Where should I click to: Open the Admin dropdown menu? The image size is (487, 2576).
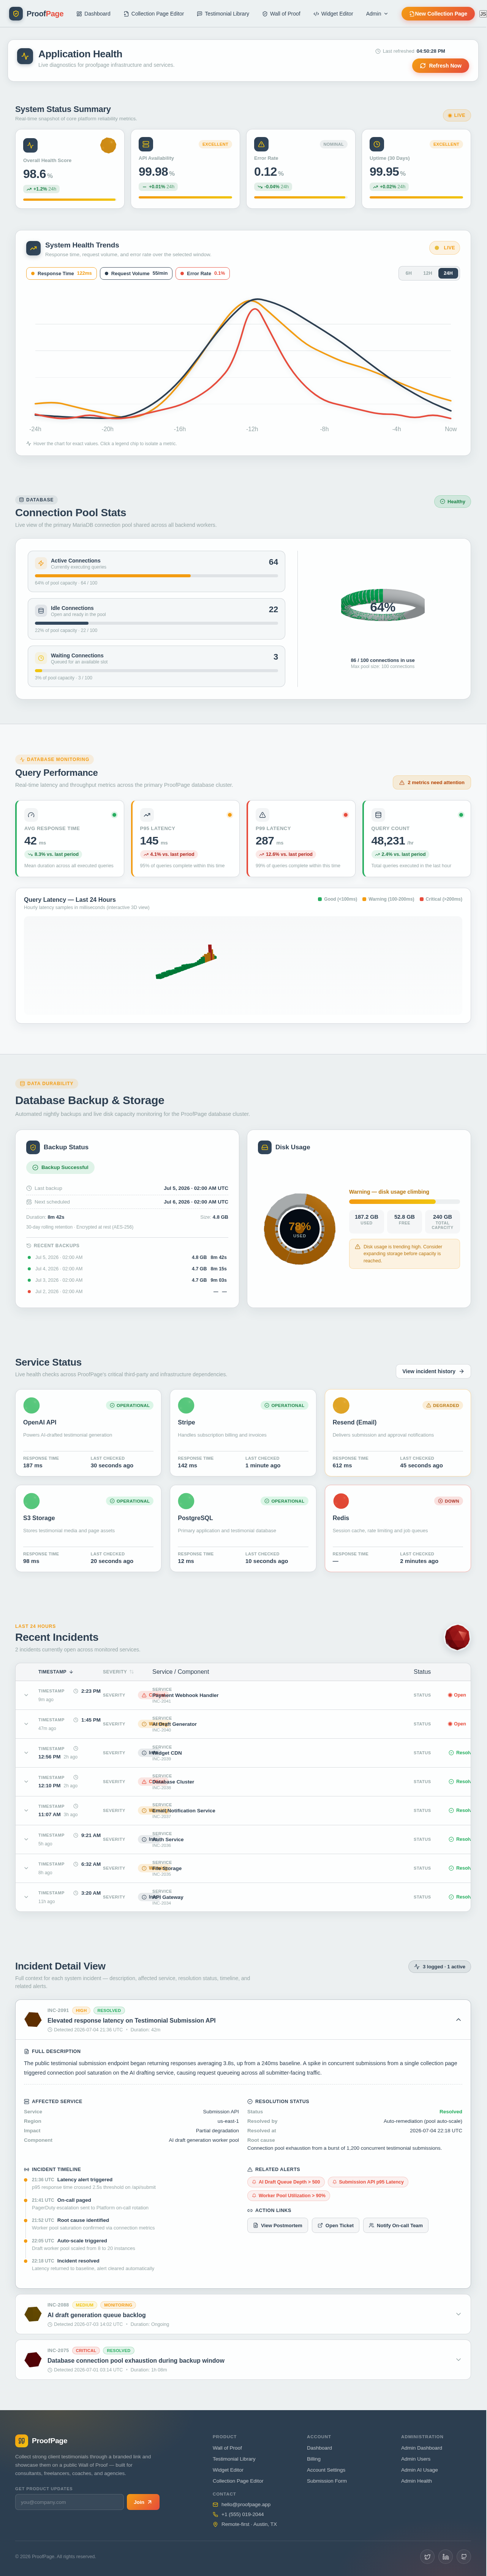377,14
